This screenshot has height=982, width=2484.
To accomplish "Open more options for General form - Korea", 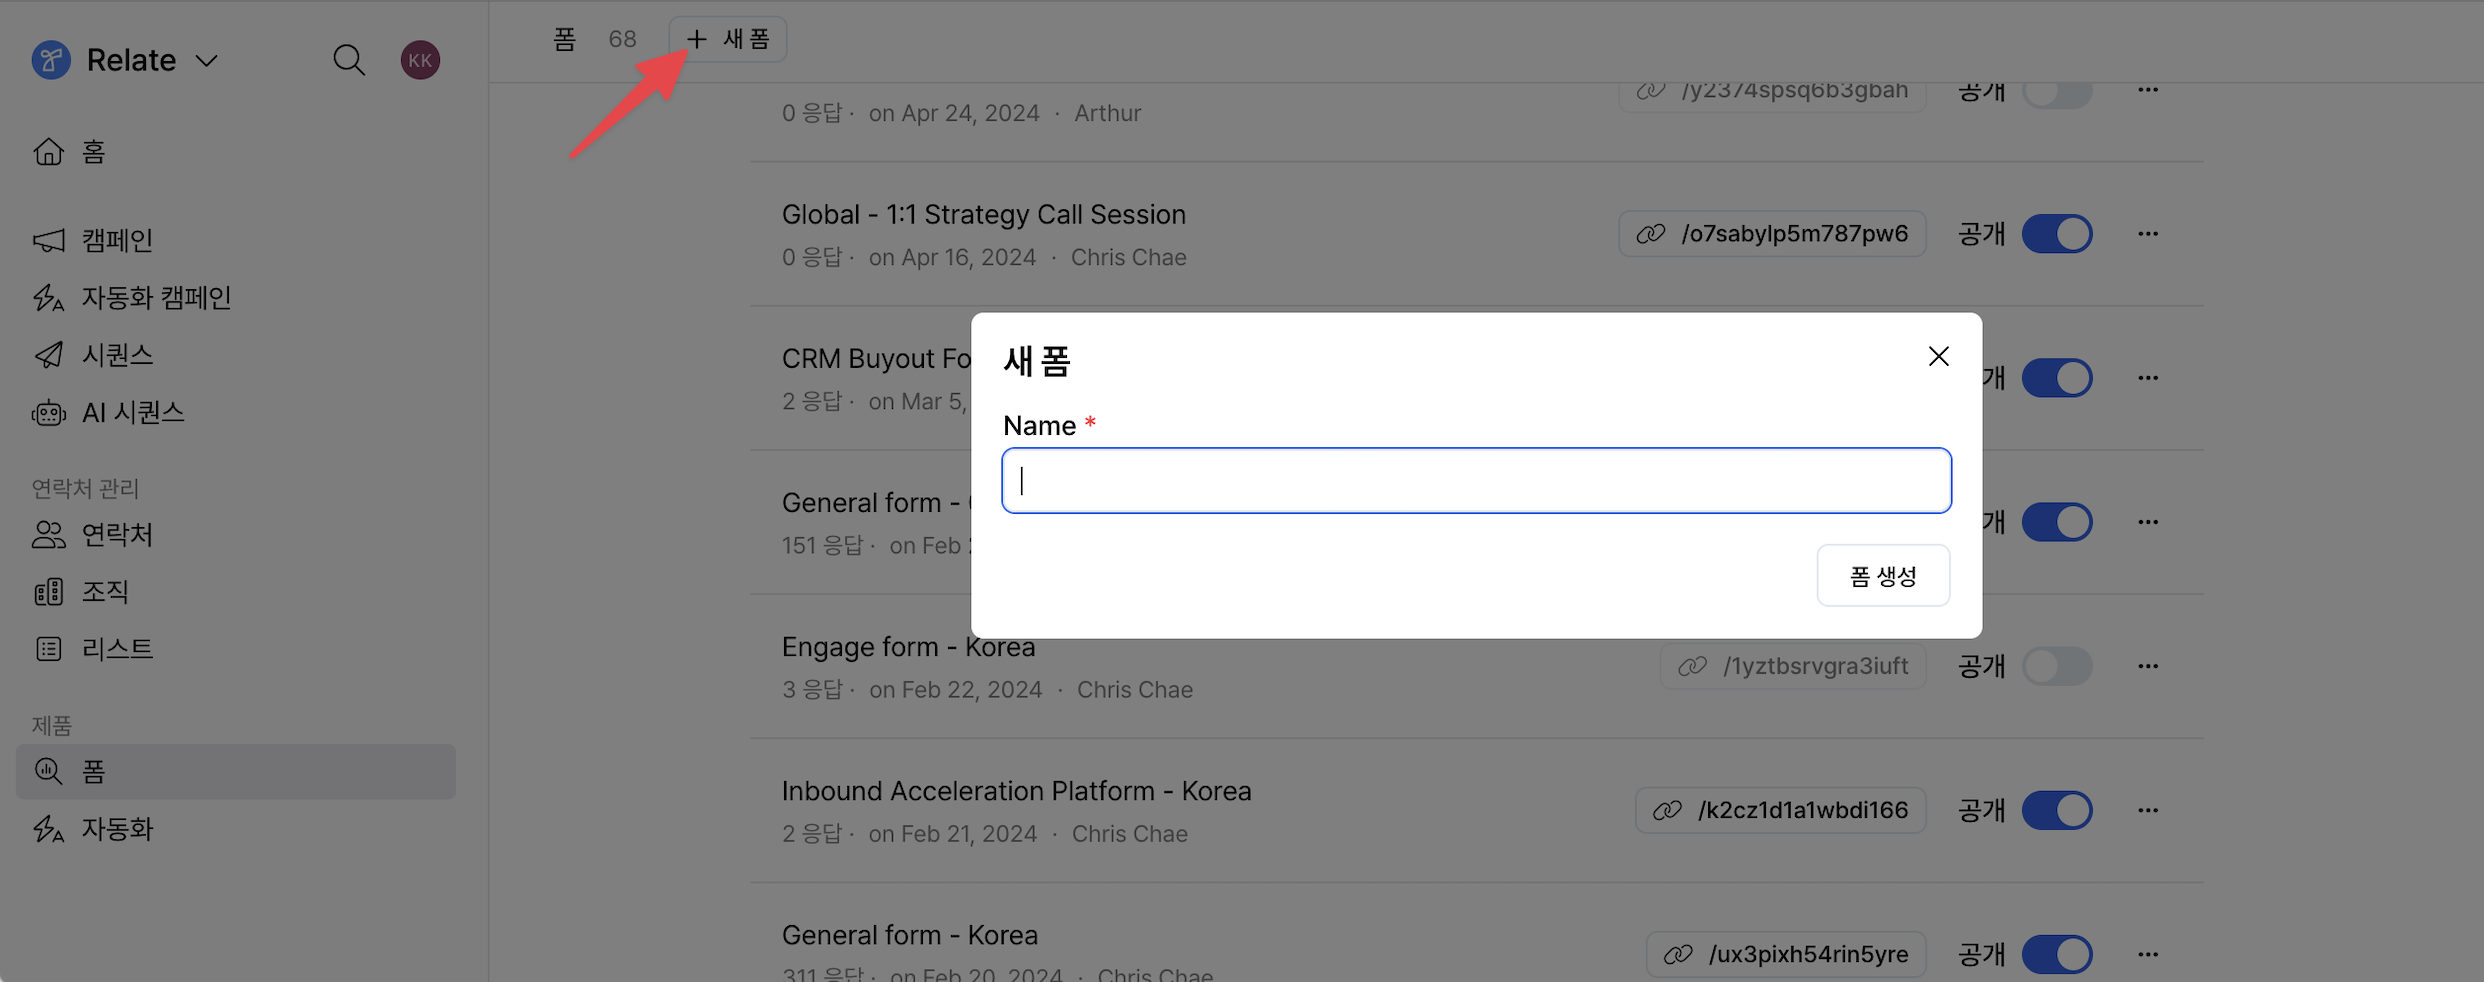I will pyautogui.click(x=2148, y=954).
